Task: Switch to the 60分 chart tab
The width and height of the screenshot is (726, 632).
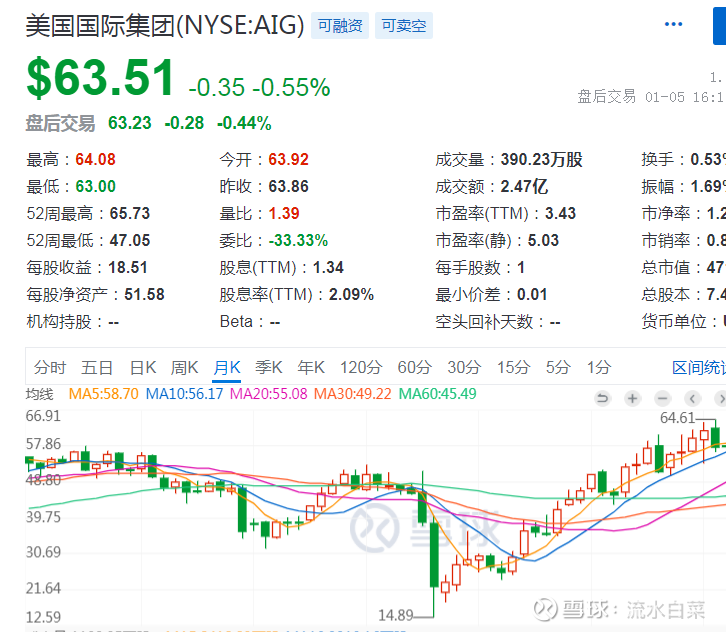Action: (414, 368)
